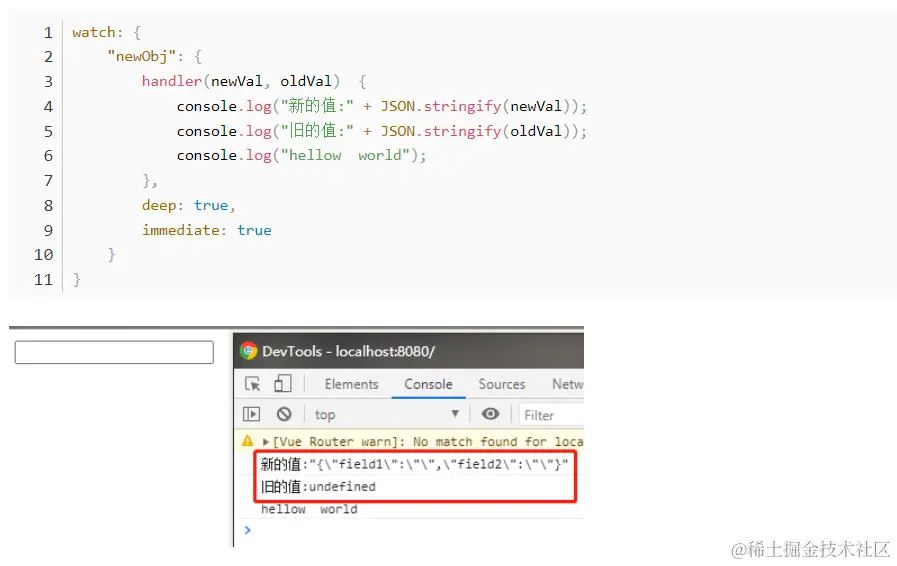The height and width of the screenshot is (566, 897).
Task: Select the 'hellow world' console output
Action: tap(309, 509)
